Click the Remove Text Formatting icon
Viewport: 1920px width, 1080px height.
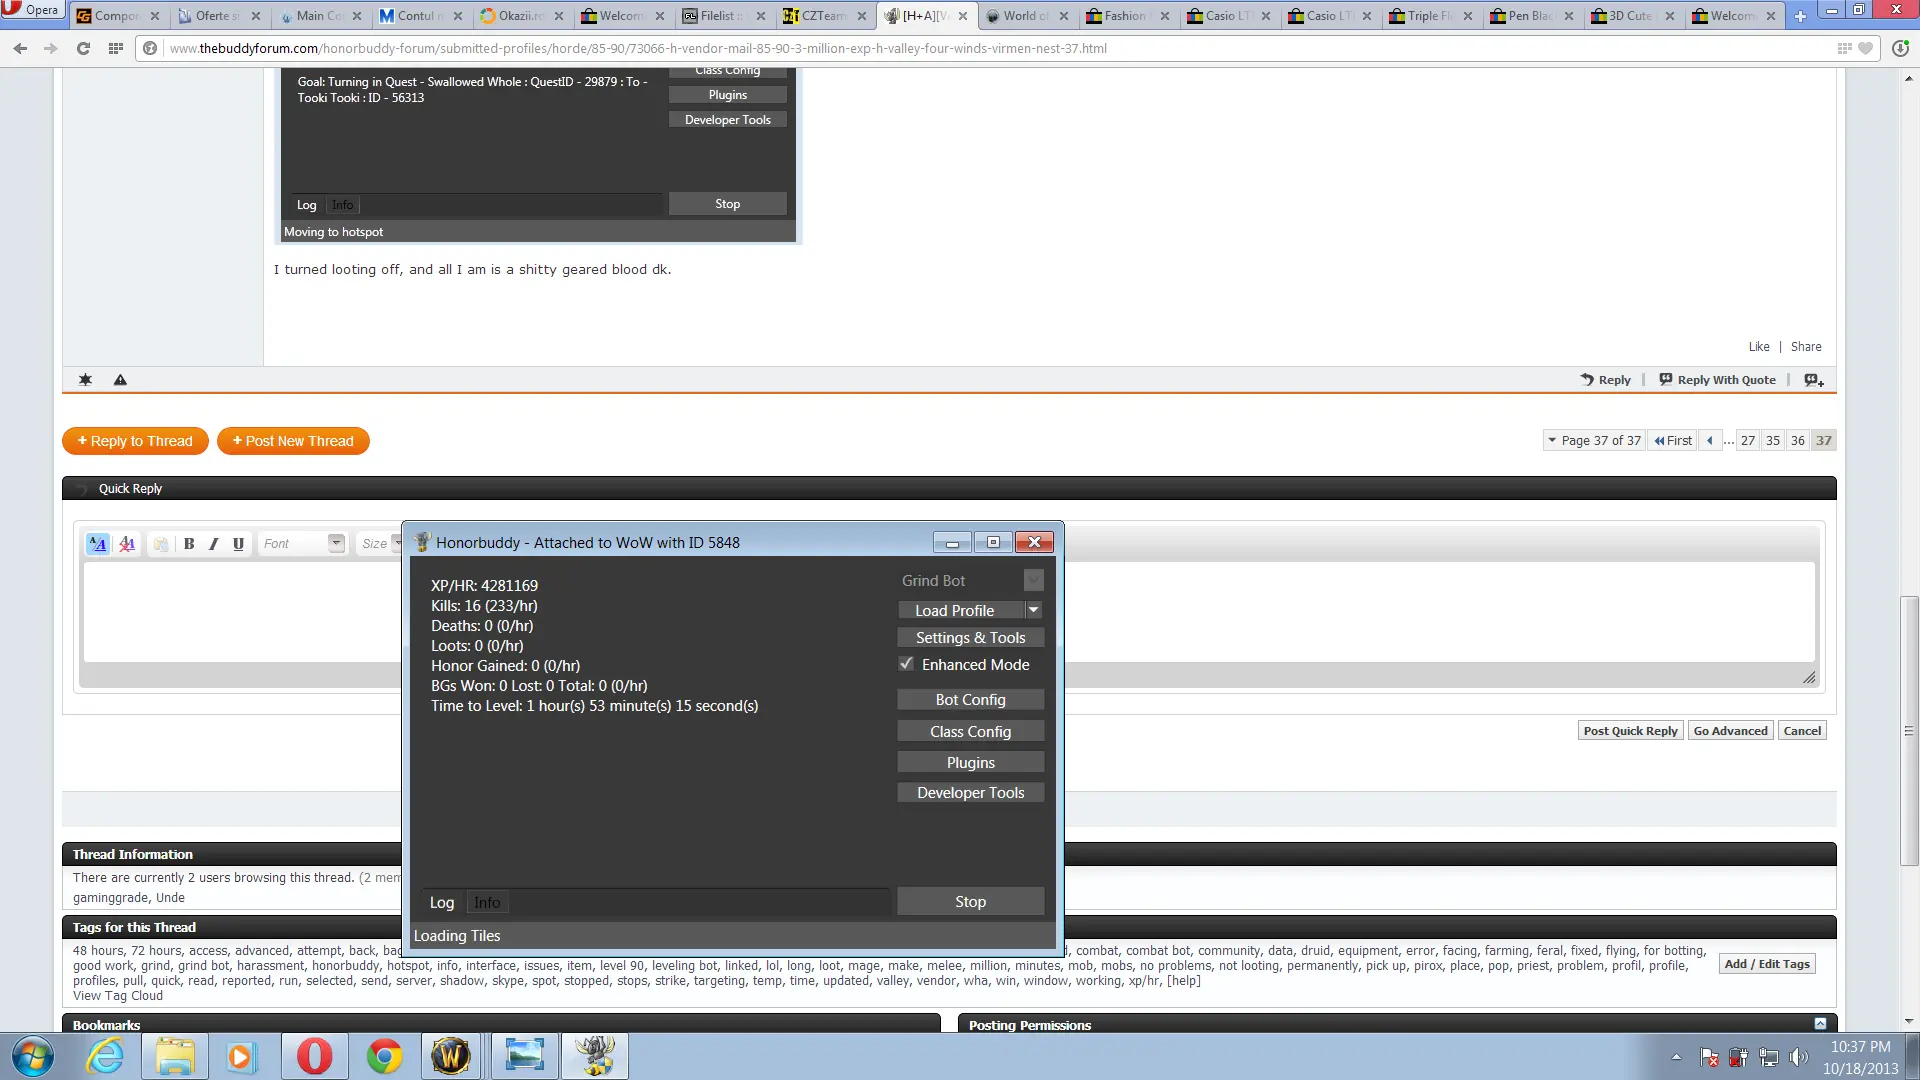tap(127, 543)
